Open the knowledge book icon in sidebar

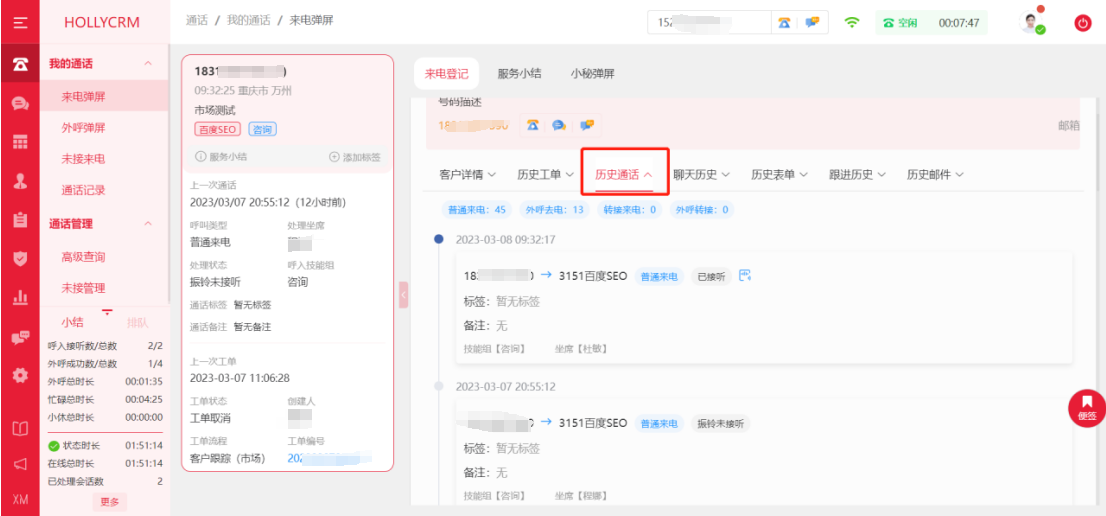tap(20, 428)
